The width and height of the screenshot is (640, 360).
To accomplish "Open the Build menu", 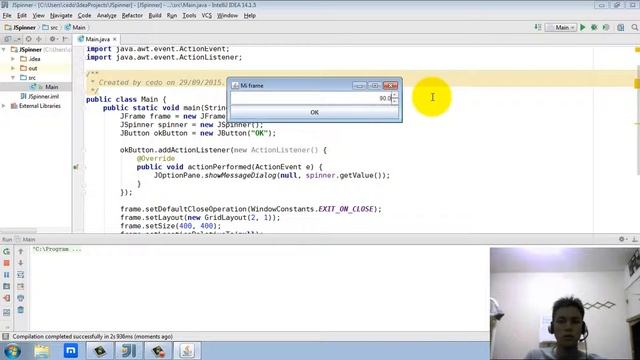I will [x=155, y=16].
